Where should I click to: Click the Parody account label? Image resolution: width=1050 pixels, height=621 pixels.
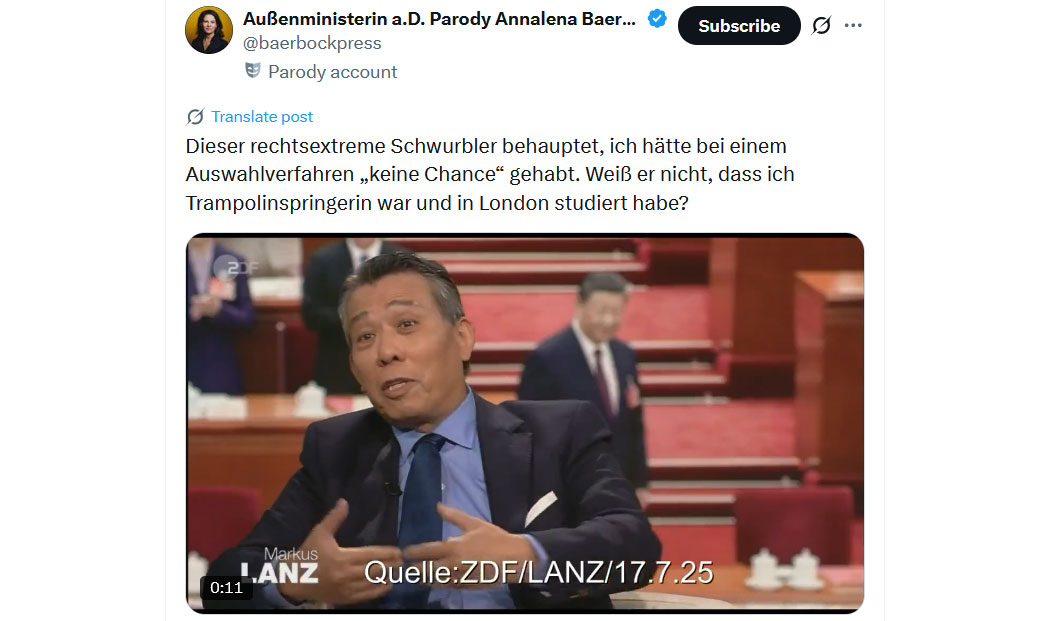click(332, 72)
